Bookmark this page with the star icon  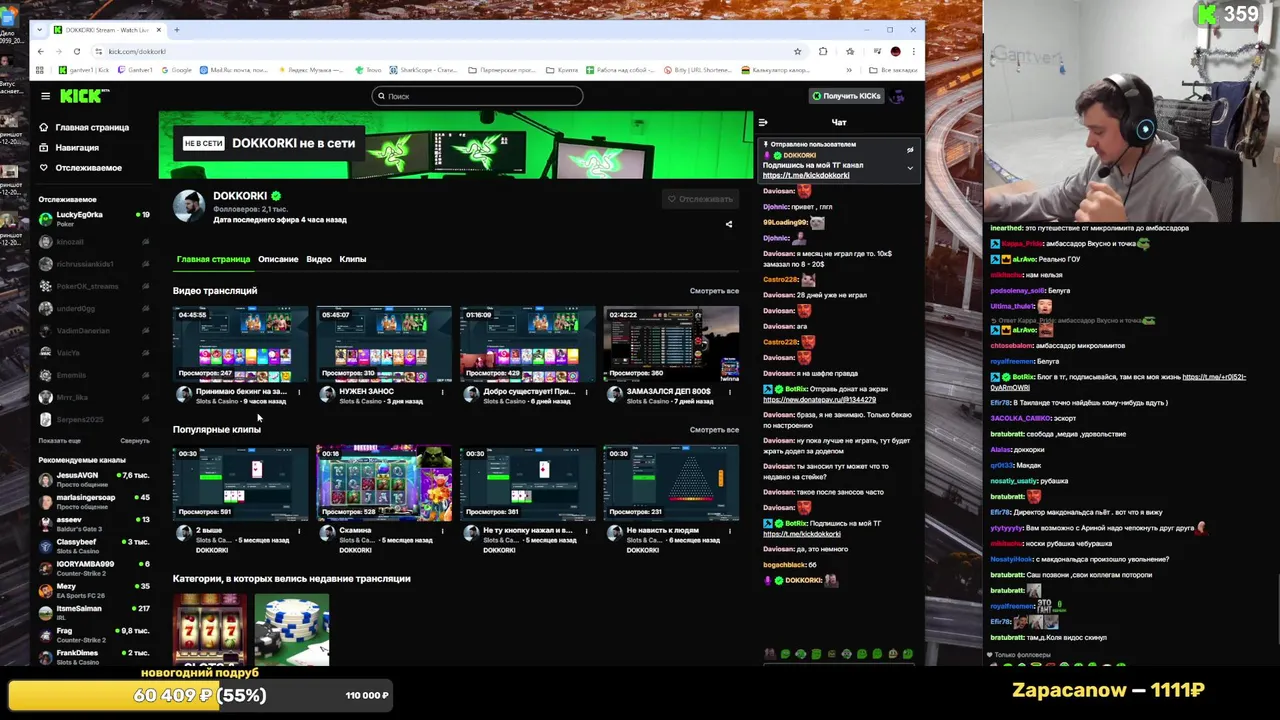[x=797, y=51]
